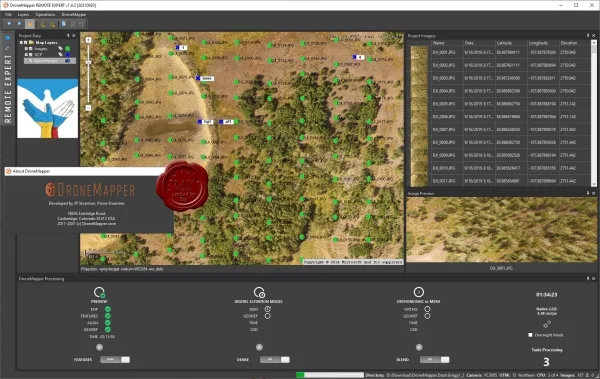This screenshot has width=600, height=379.
Task: Click the green dot symbol of Imagery layer
Action: tap(68, 49)
